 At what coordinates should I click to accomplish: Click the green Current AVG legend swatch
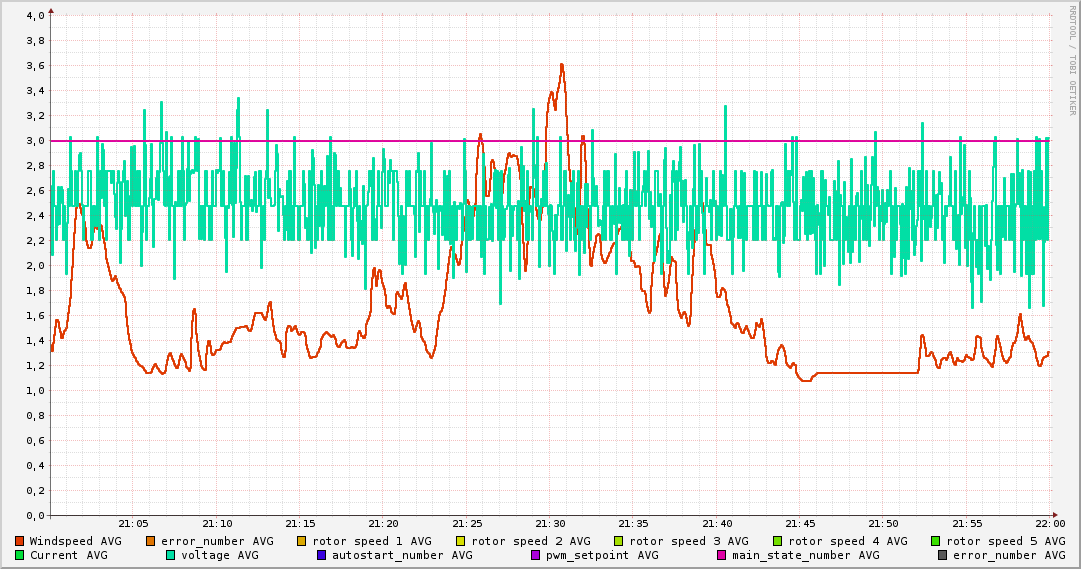click(20, 555)
